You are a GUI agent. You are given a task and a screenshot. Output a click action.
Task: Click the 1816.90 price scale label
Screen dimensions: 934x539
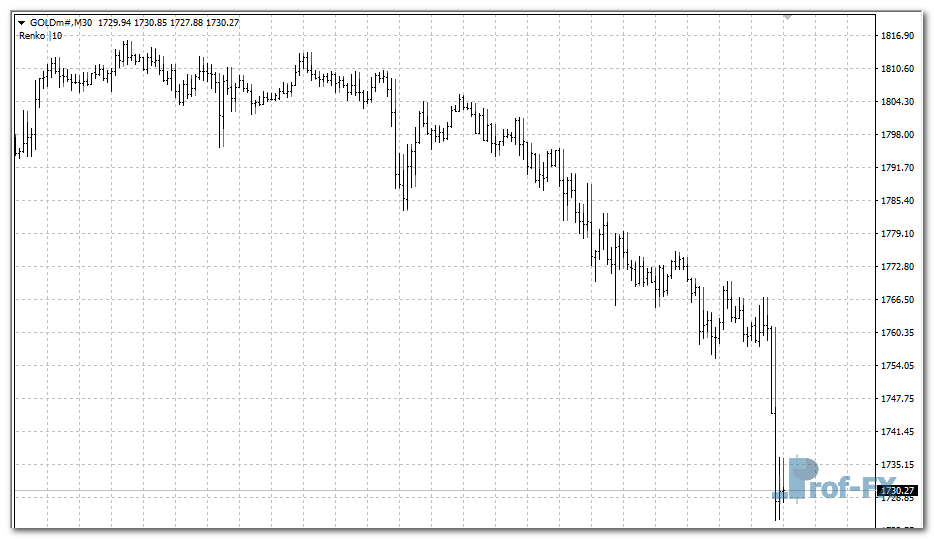[897, 36]
